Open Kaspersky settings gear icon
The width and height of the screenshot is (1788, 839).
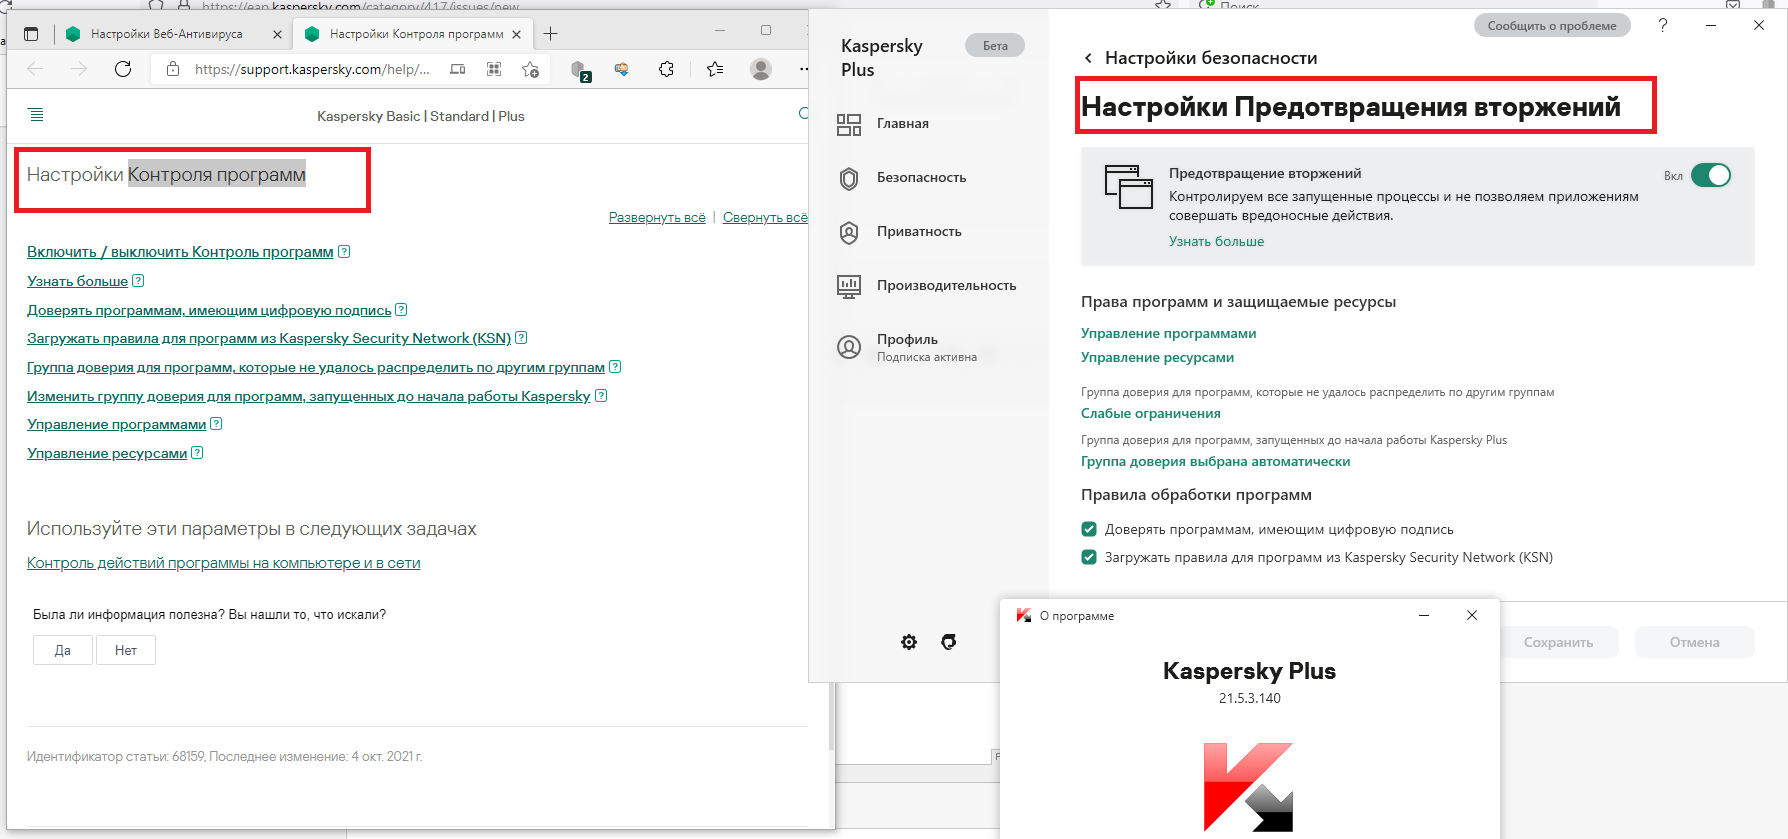pyautogui.click(x=909, y=642)
